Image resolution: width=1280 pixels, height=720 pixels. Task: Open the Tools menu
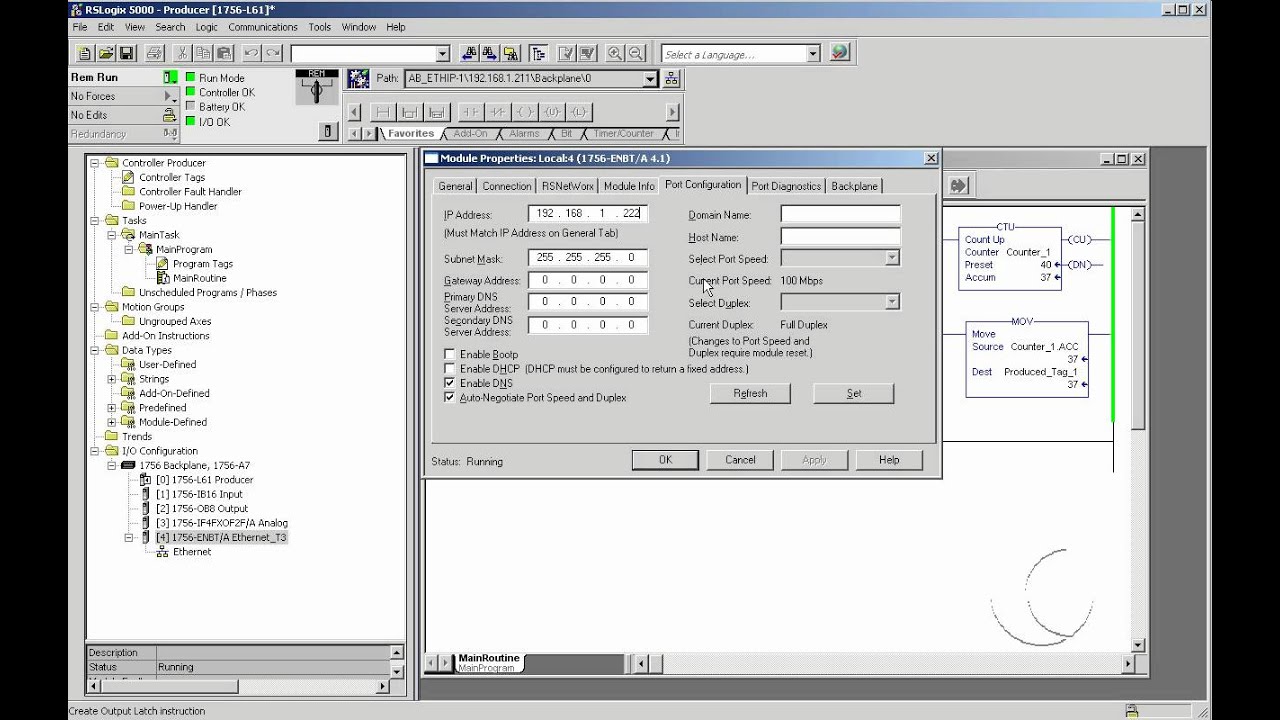pos(320,27)
